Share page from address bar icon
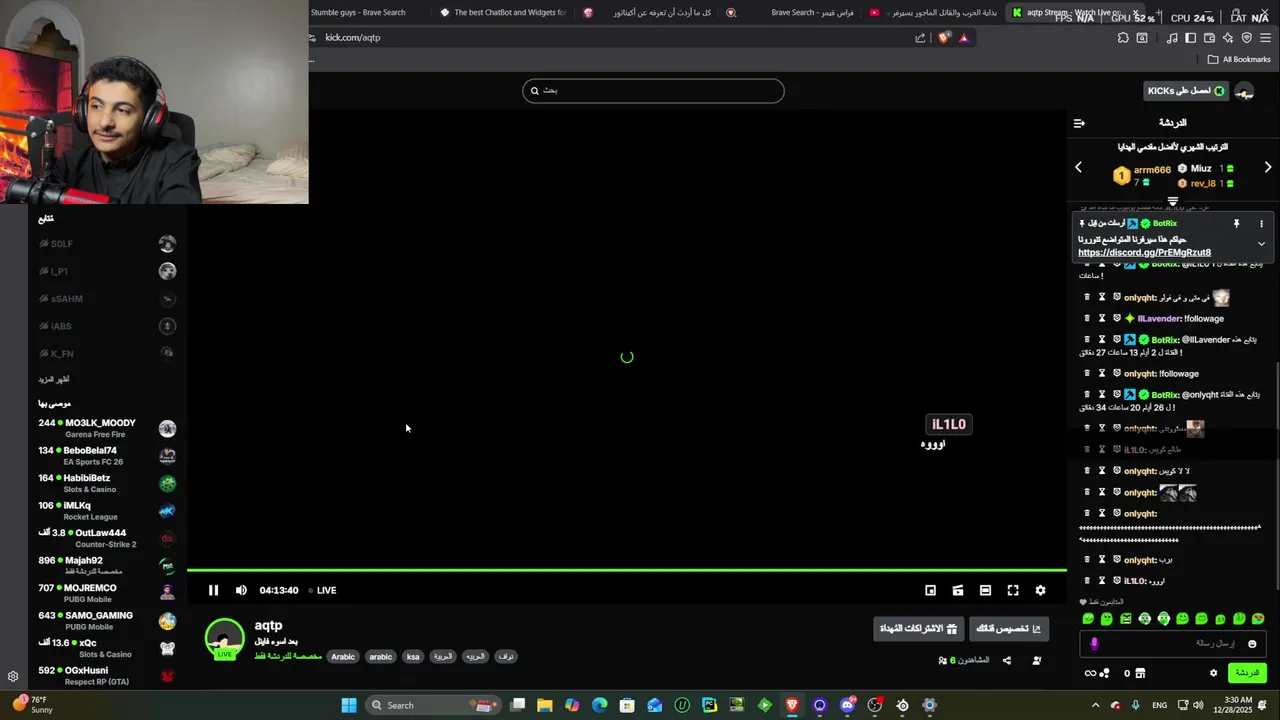The width and height of the screenshot is (1280, 720). click(920, 38)
